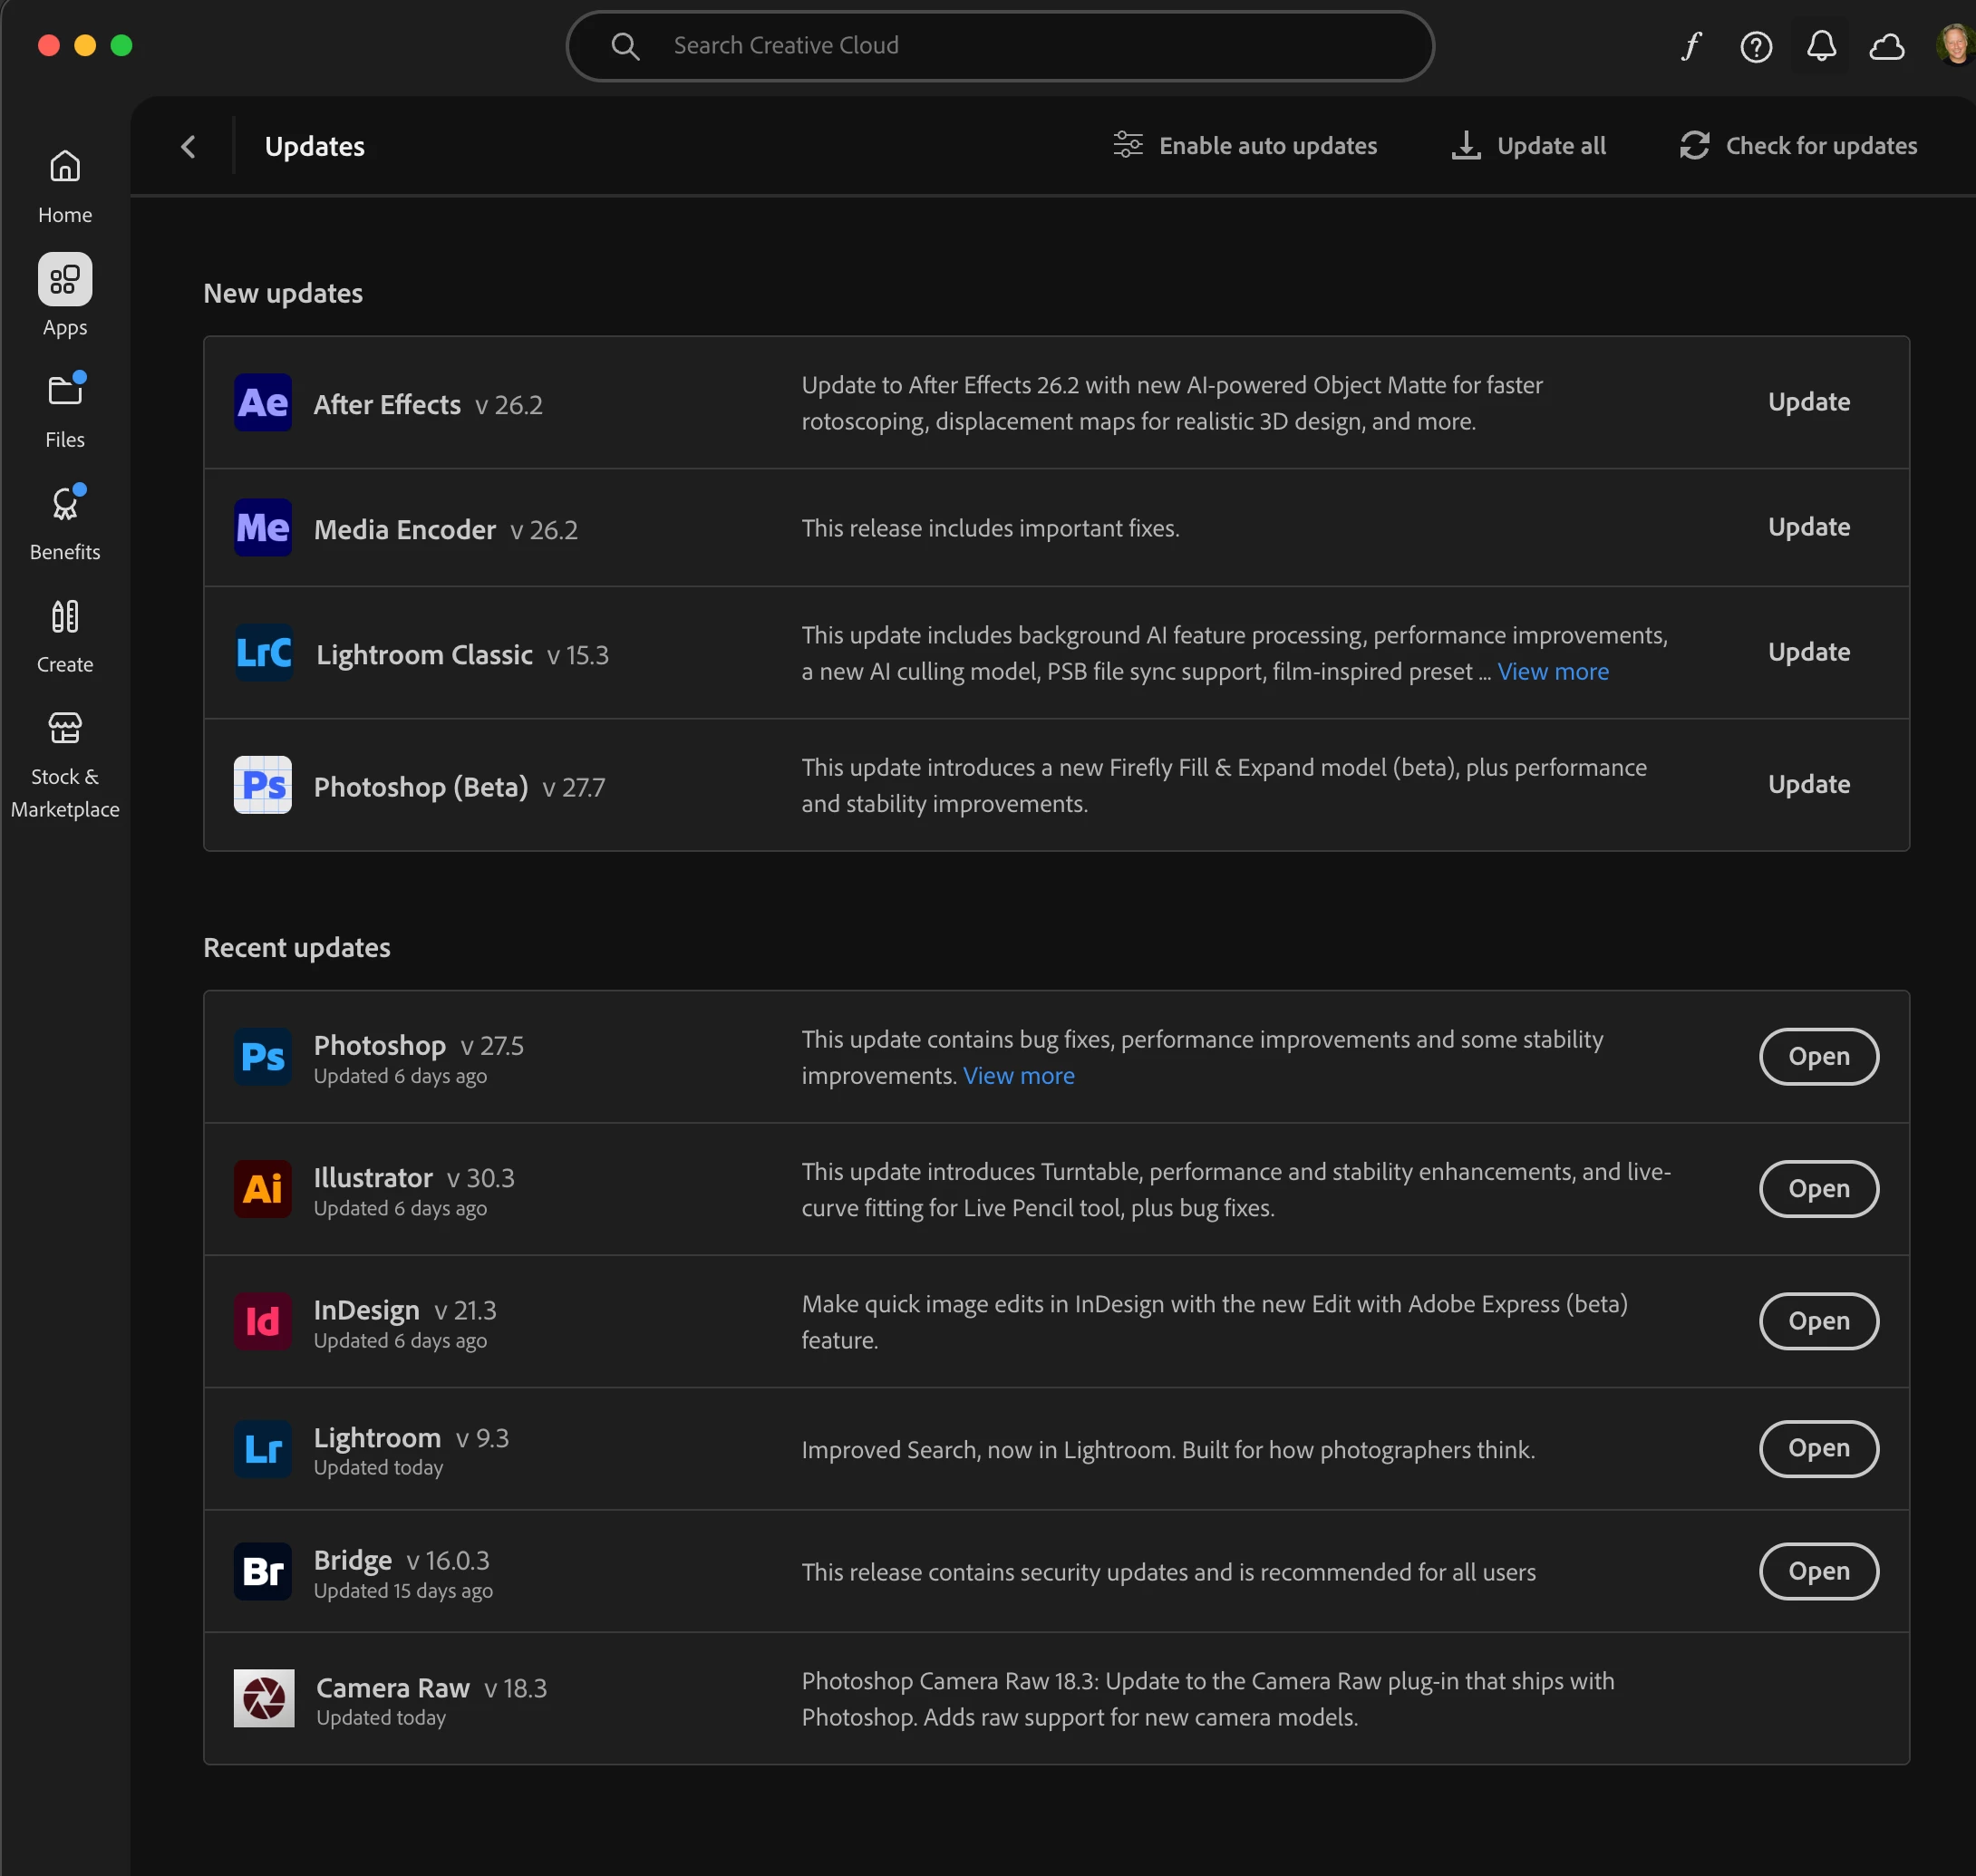1976x1876 pixels.
Task: Click Update all
Action: pyautogui.click(x=1529, y=146)
